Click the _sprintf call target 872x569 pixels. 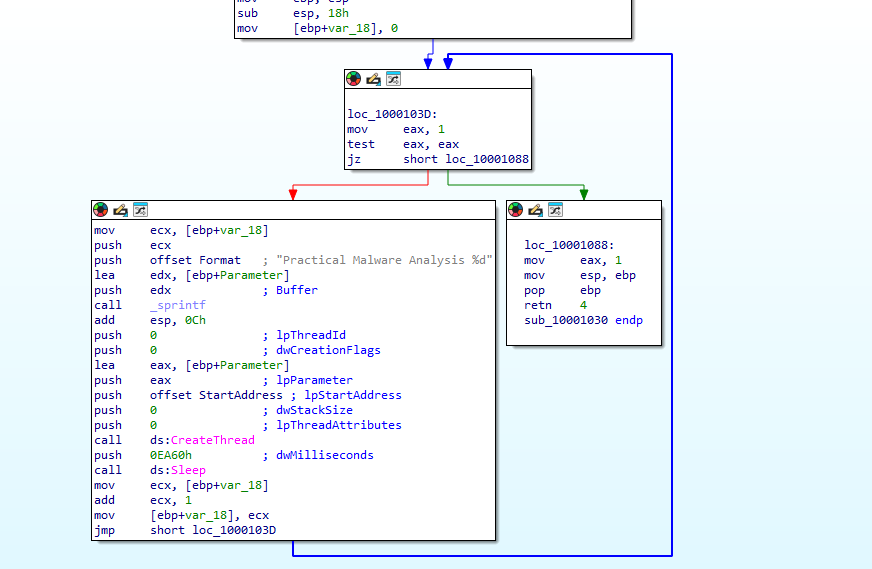tap(177, 305)
